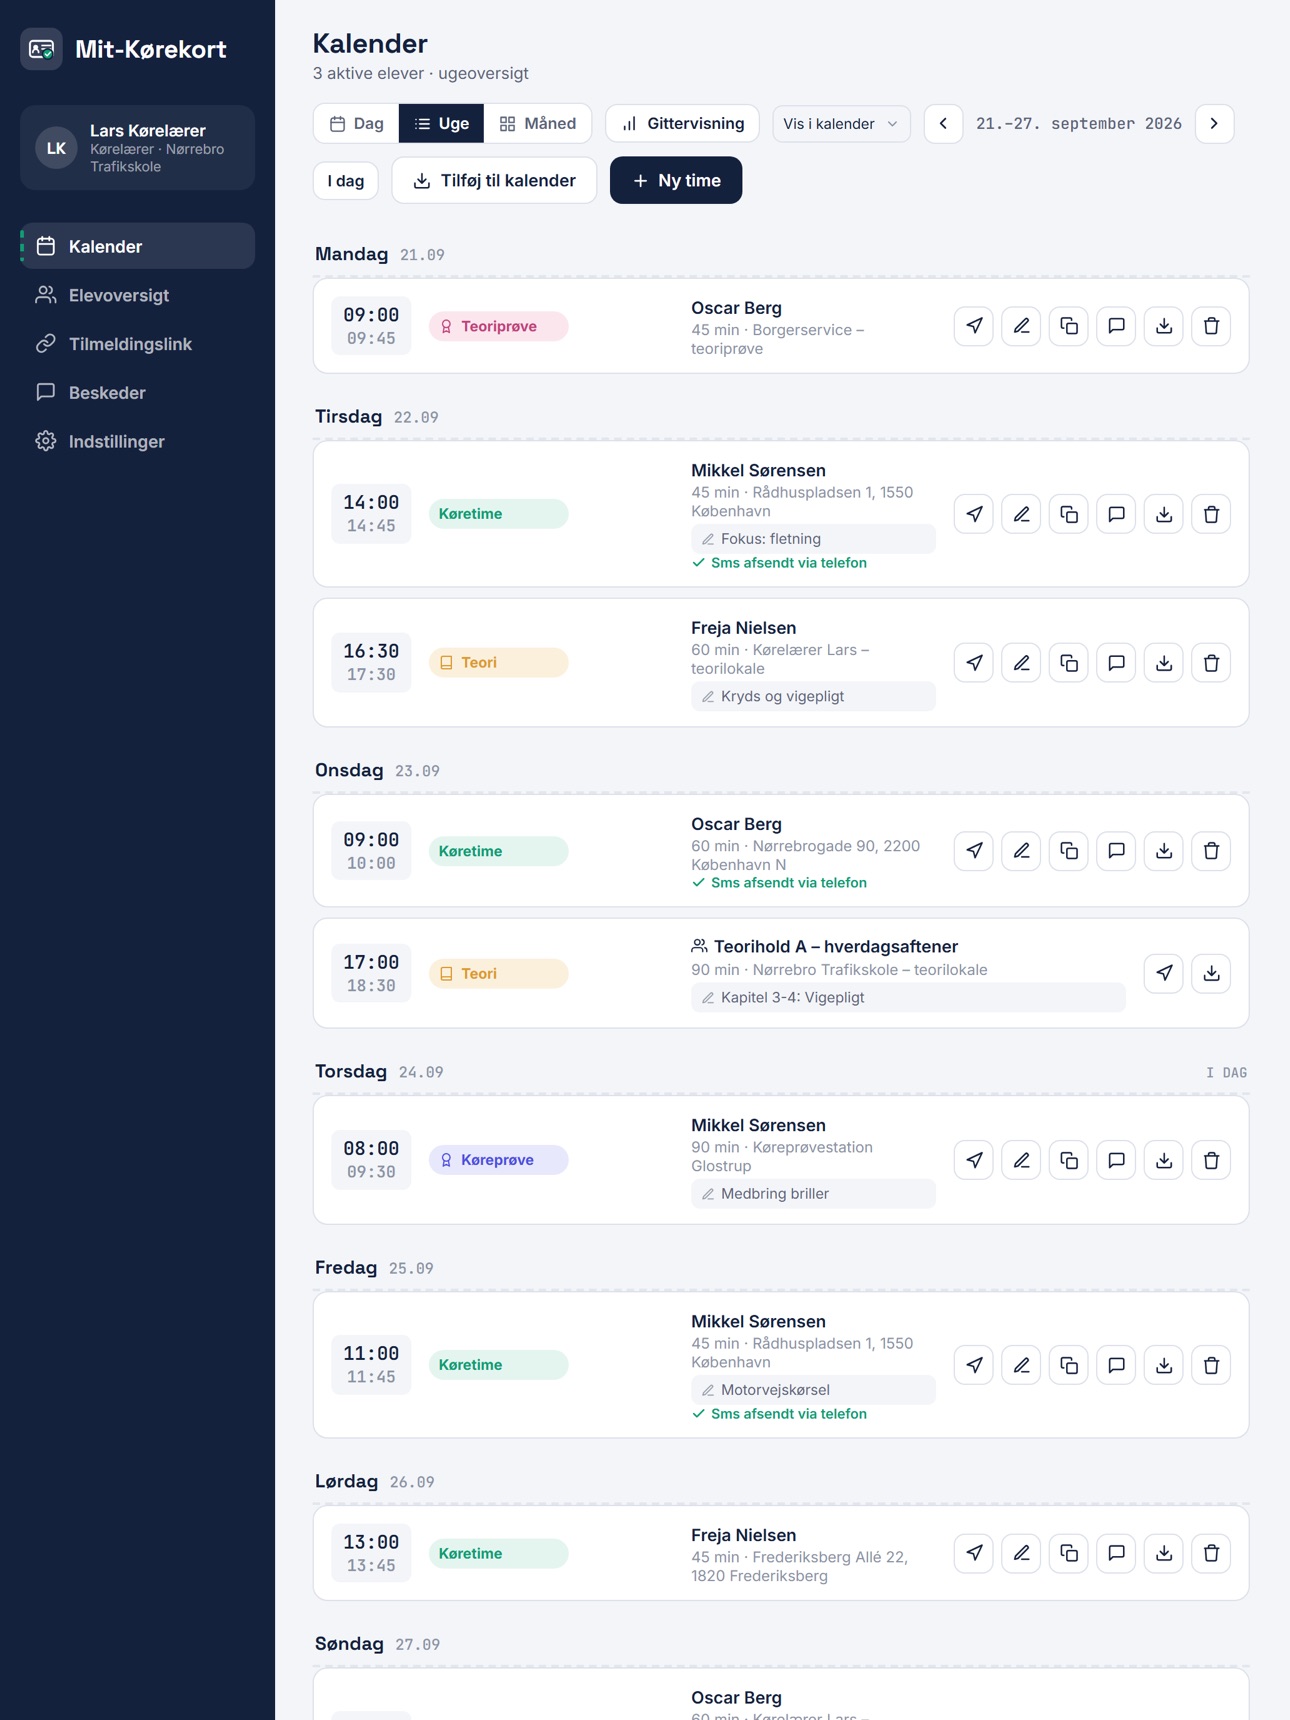Click the date range '21.-27. september 2026'
Viewport: 1290px width, 1720px height.
pos(1078,124)
